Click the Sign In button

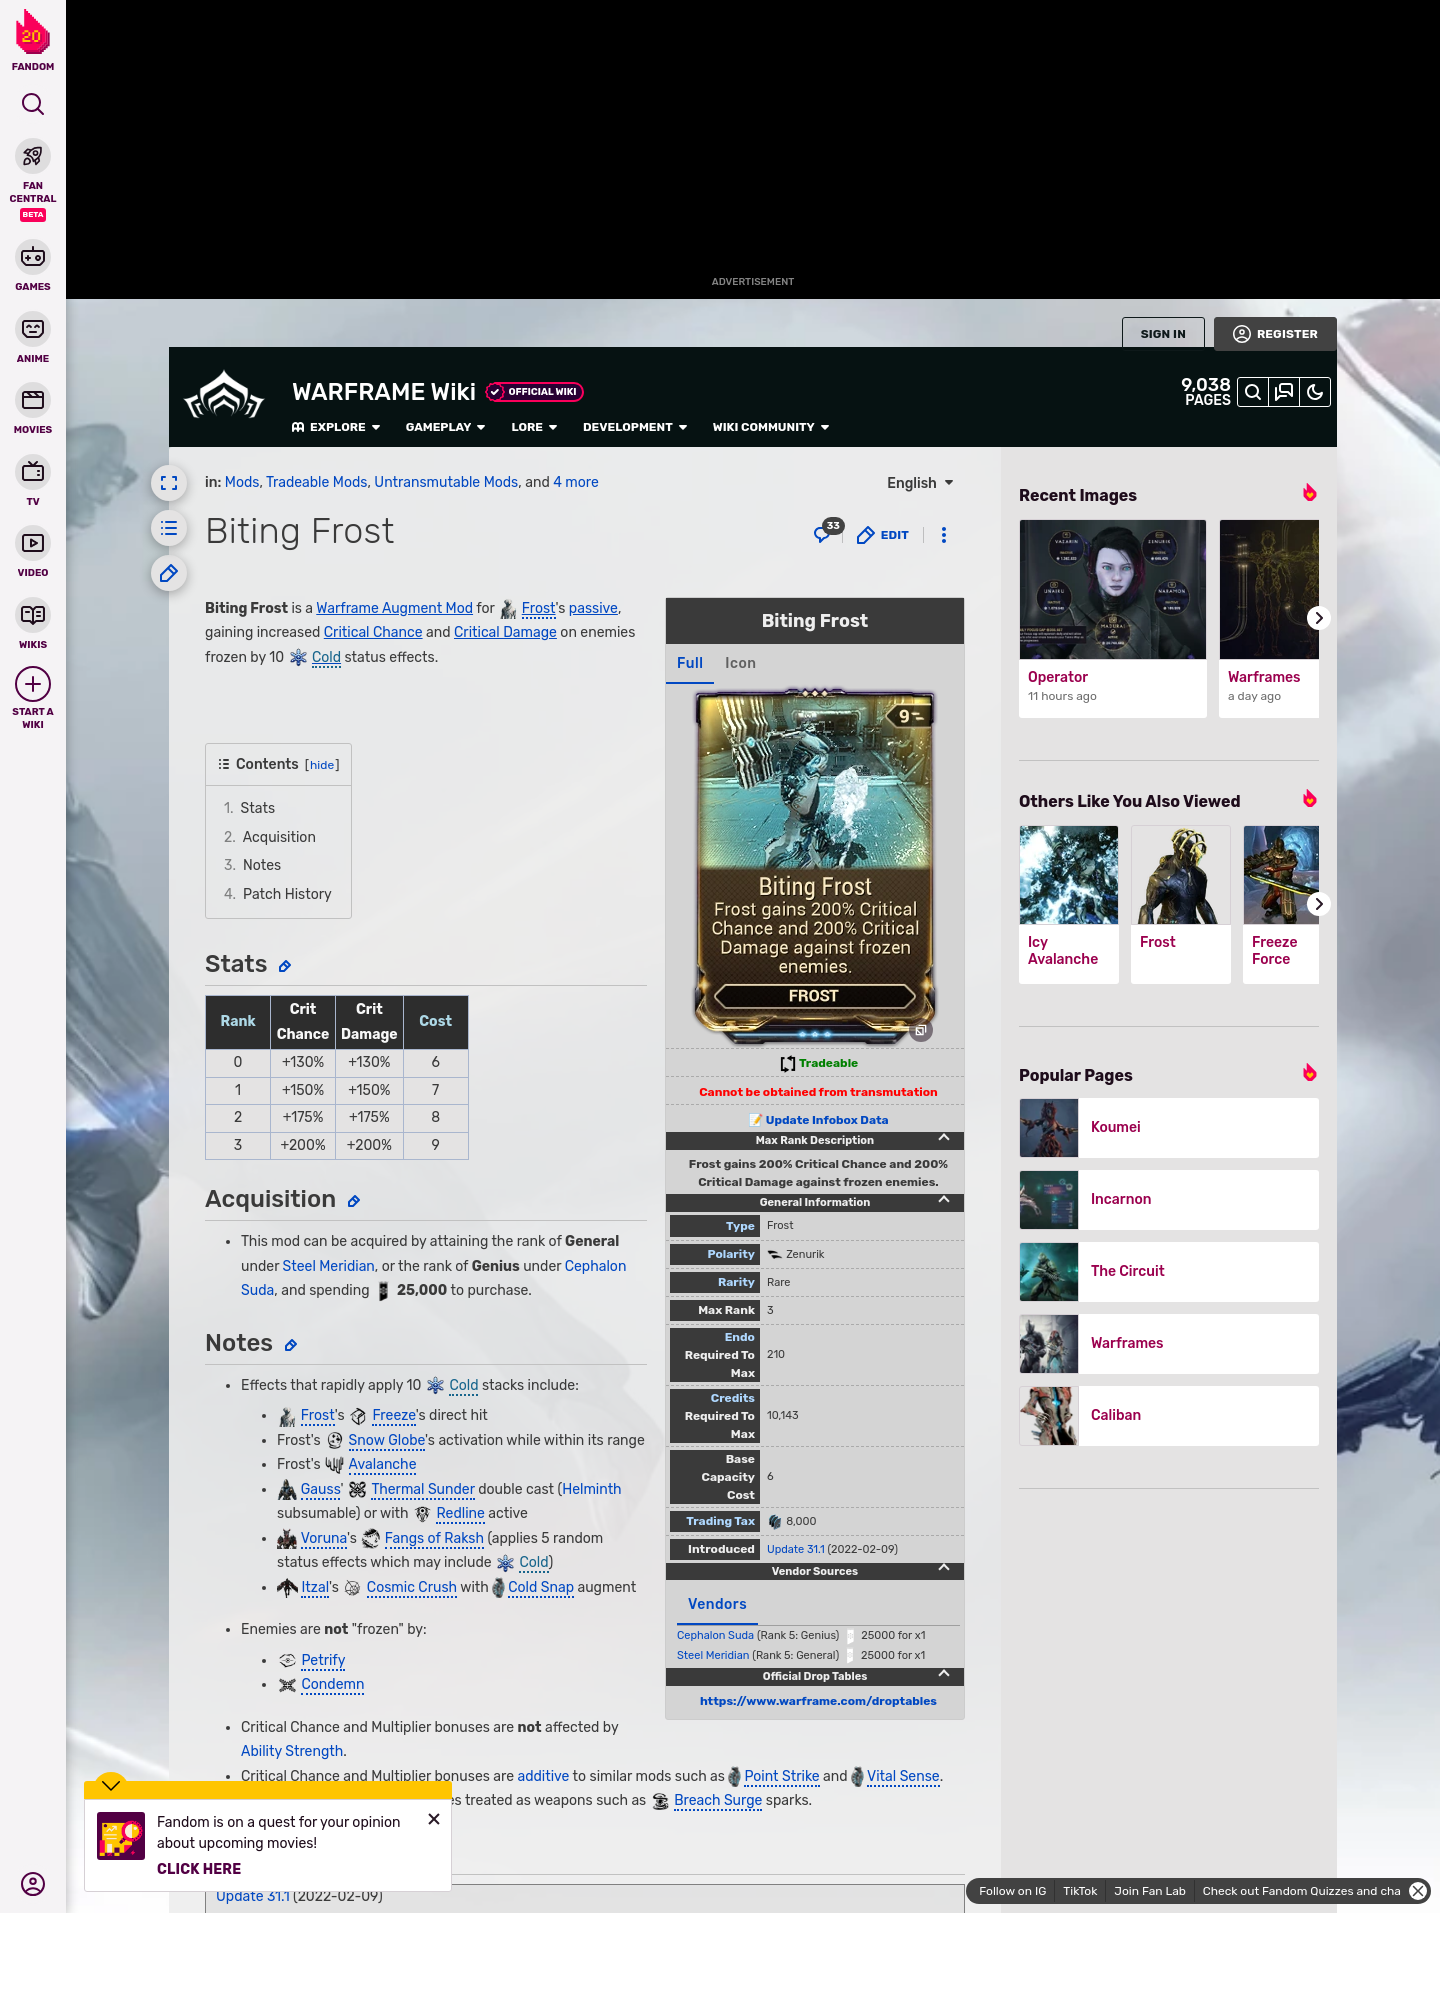pyautogui.click(x=1163, y=334)
